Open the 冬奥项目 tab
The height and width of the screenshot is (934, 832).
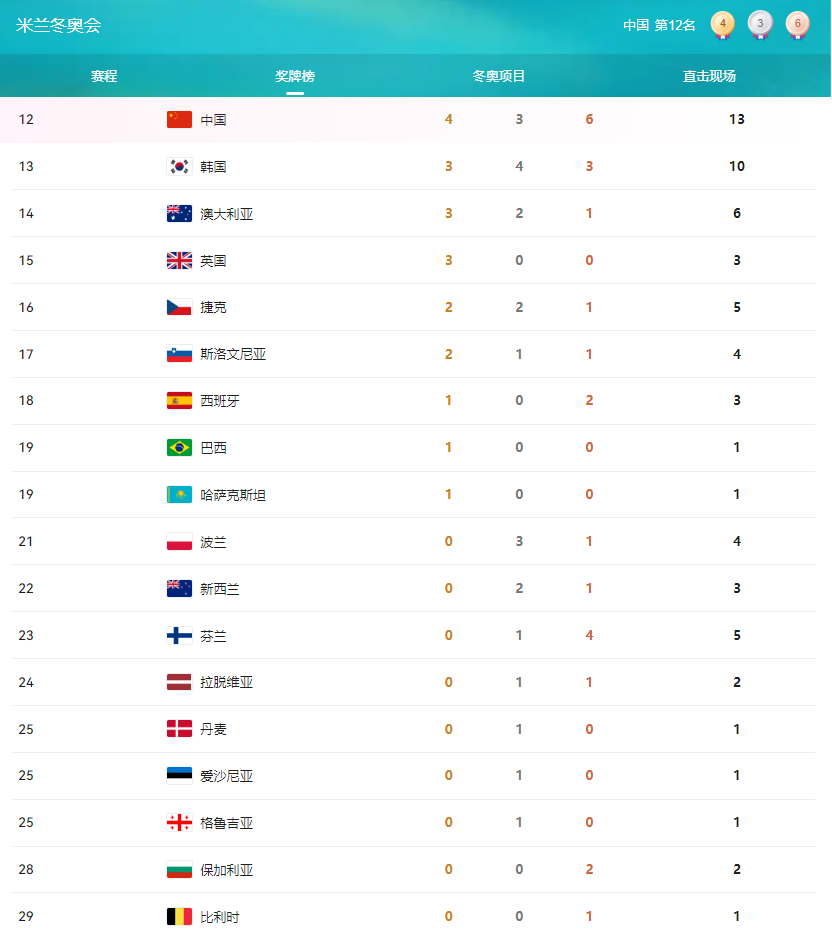pyautogui.click(x=499, y=76)
